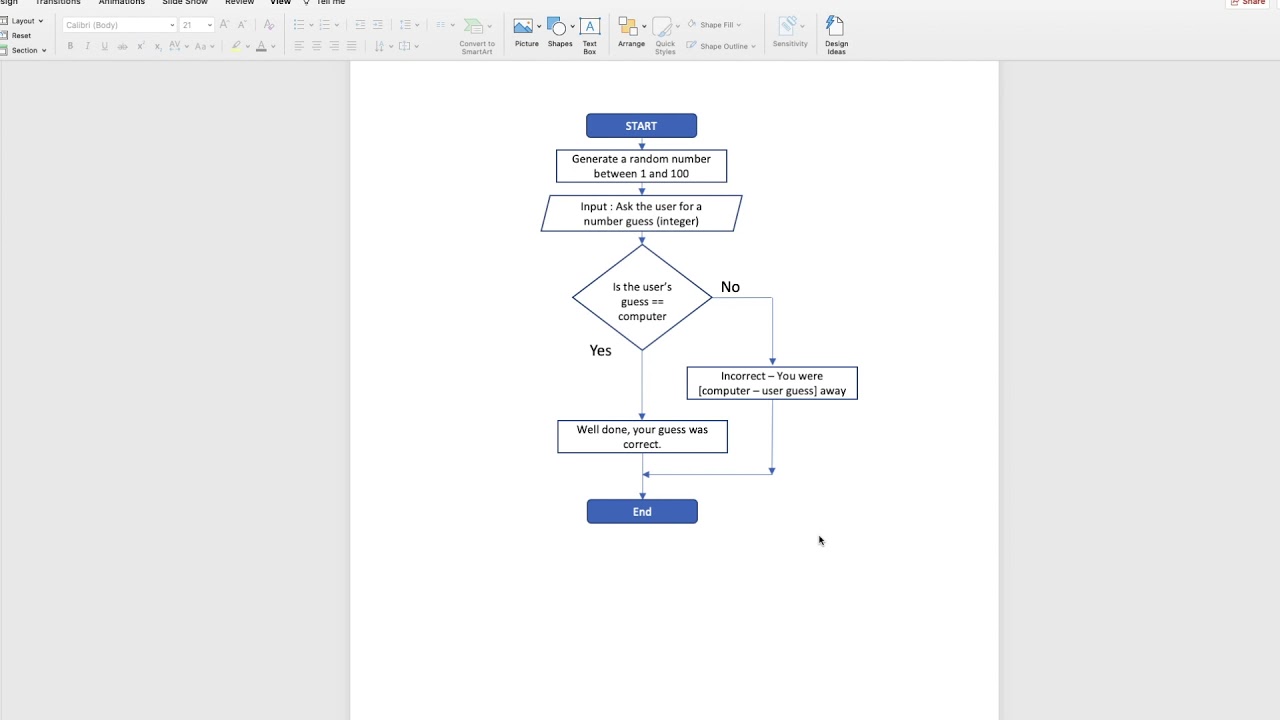Screen dimensions: 1280x720
Task: Select the 'Well done, your guess' box
Action: click(642, 437)
